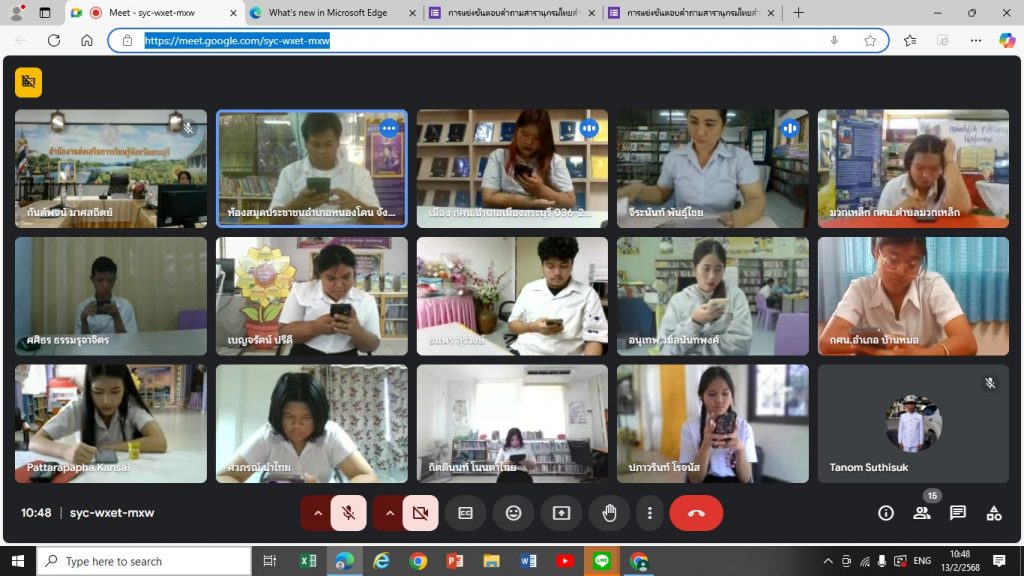The image size is (1024, 576).
Task: Expand audio settings chevron beside microphone
Action: coord(317,513)
